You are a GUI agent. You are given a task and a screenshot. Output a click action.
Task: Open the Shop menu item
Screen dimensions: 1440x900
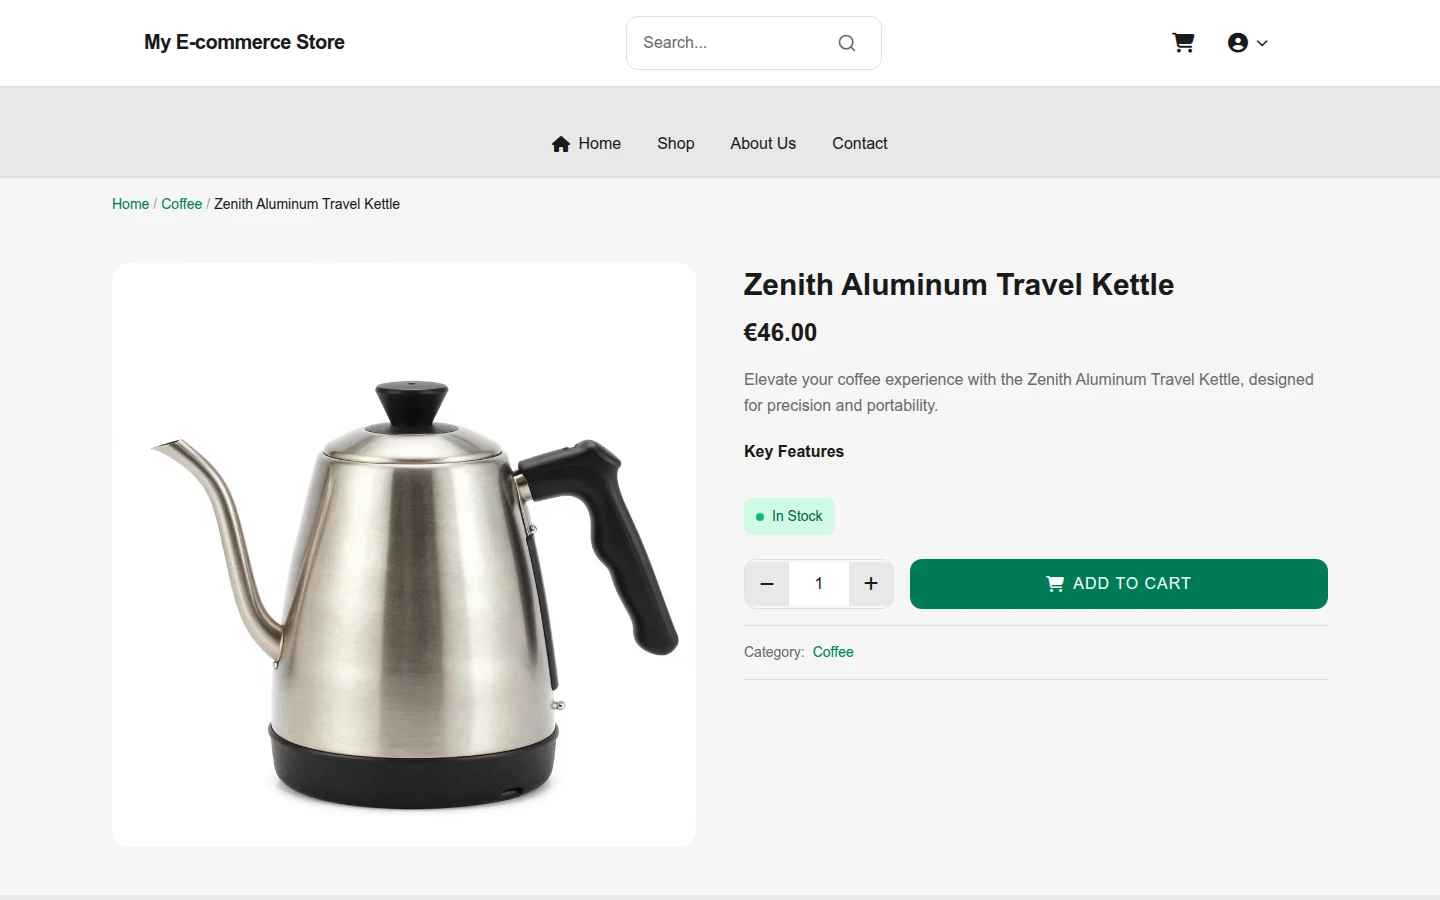tap(676, 144)
